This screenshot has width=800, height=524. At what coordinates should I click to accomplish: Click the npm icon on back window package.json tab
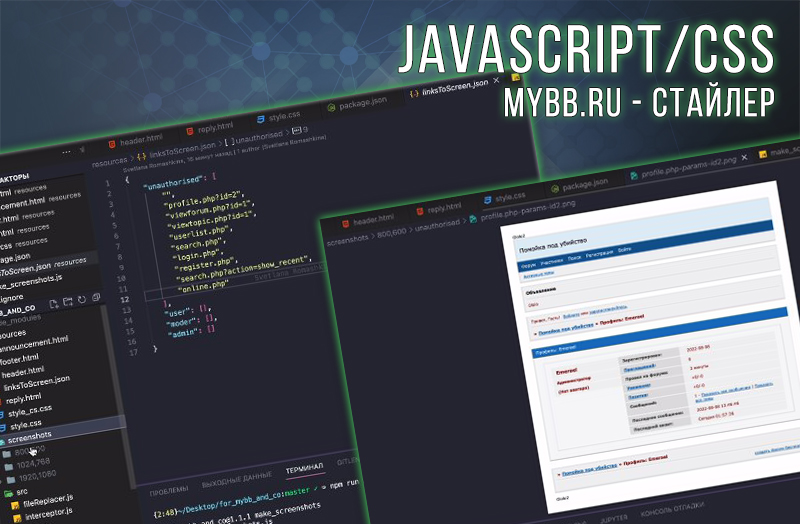331,108
